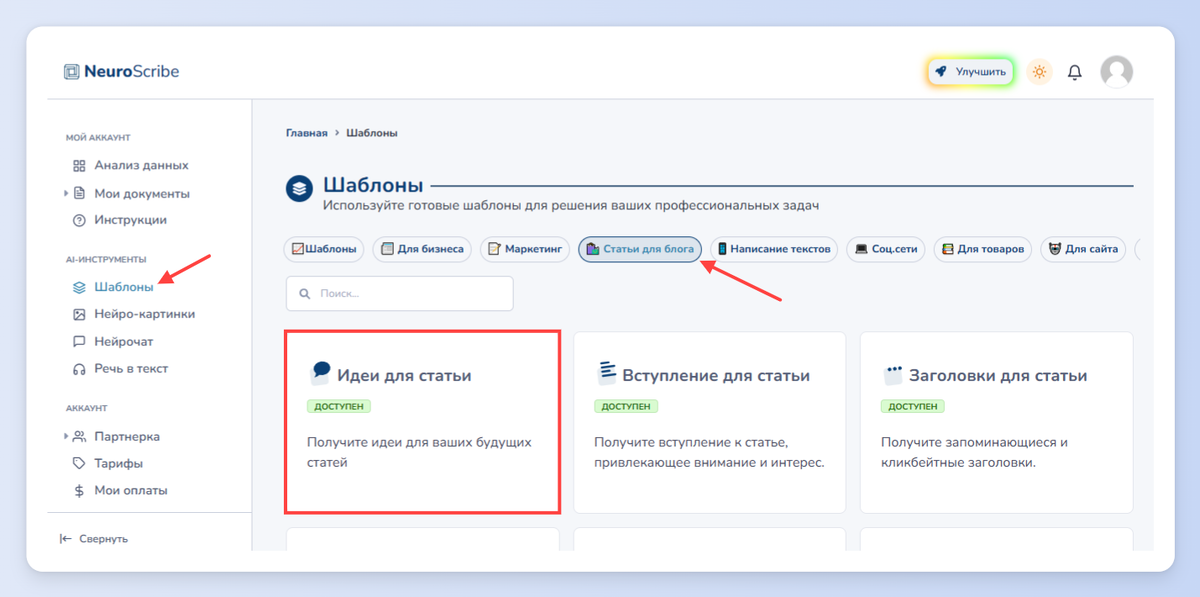Image resolution: width=1200 pixels, height=597 pixels.
Task: Open Инструкции in sidebar
Action: point(131,220)
